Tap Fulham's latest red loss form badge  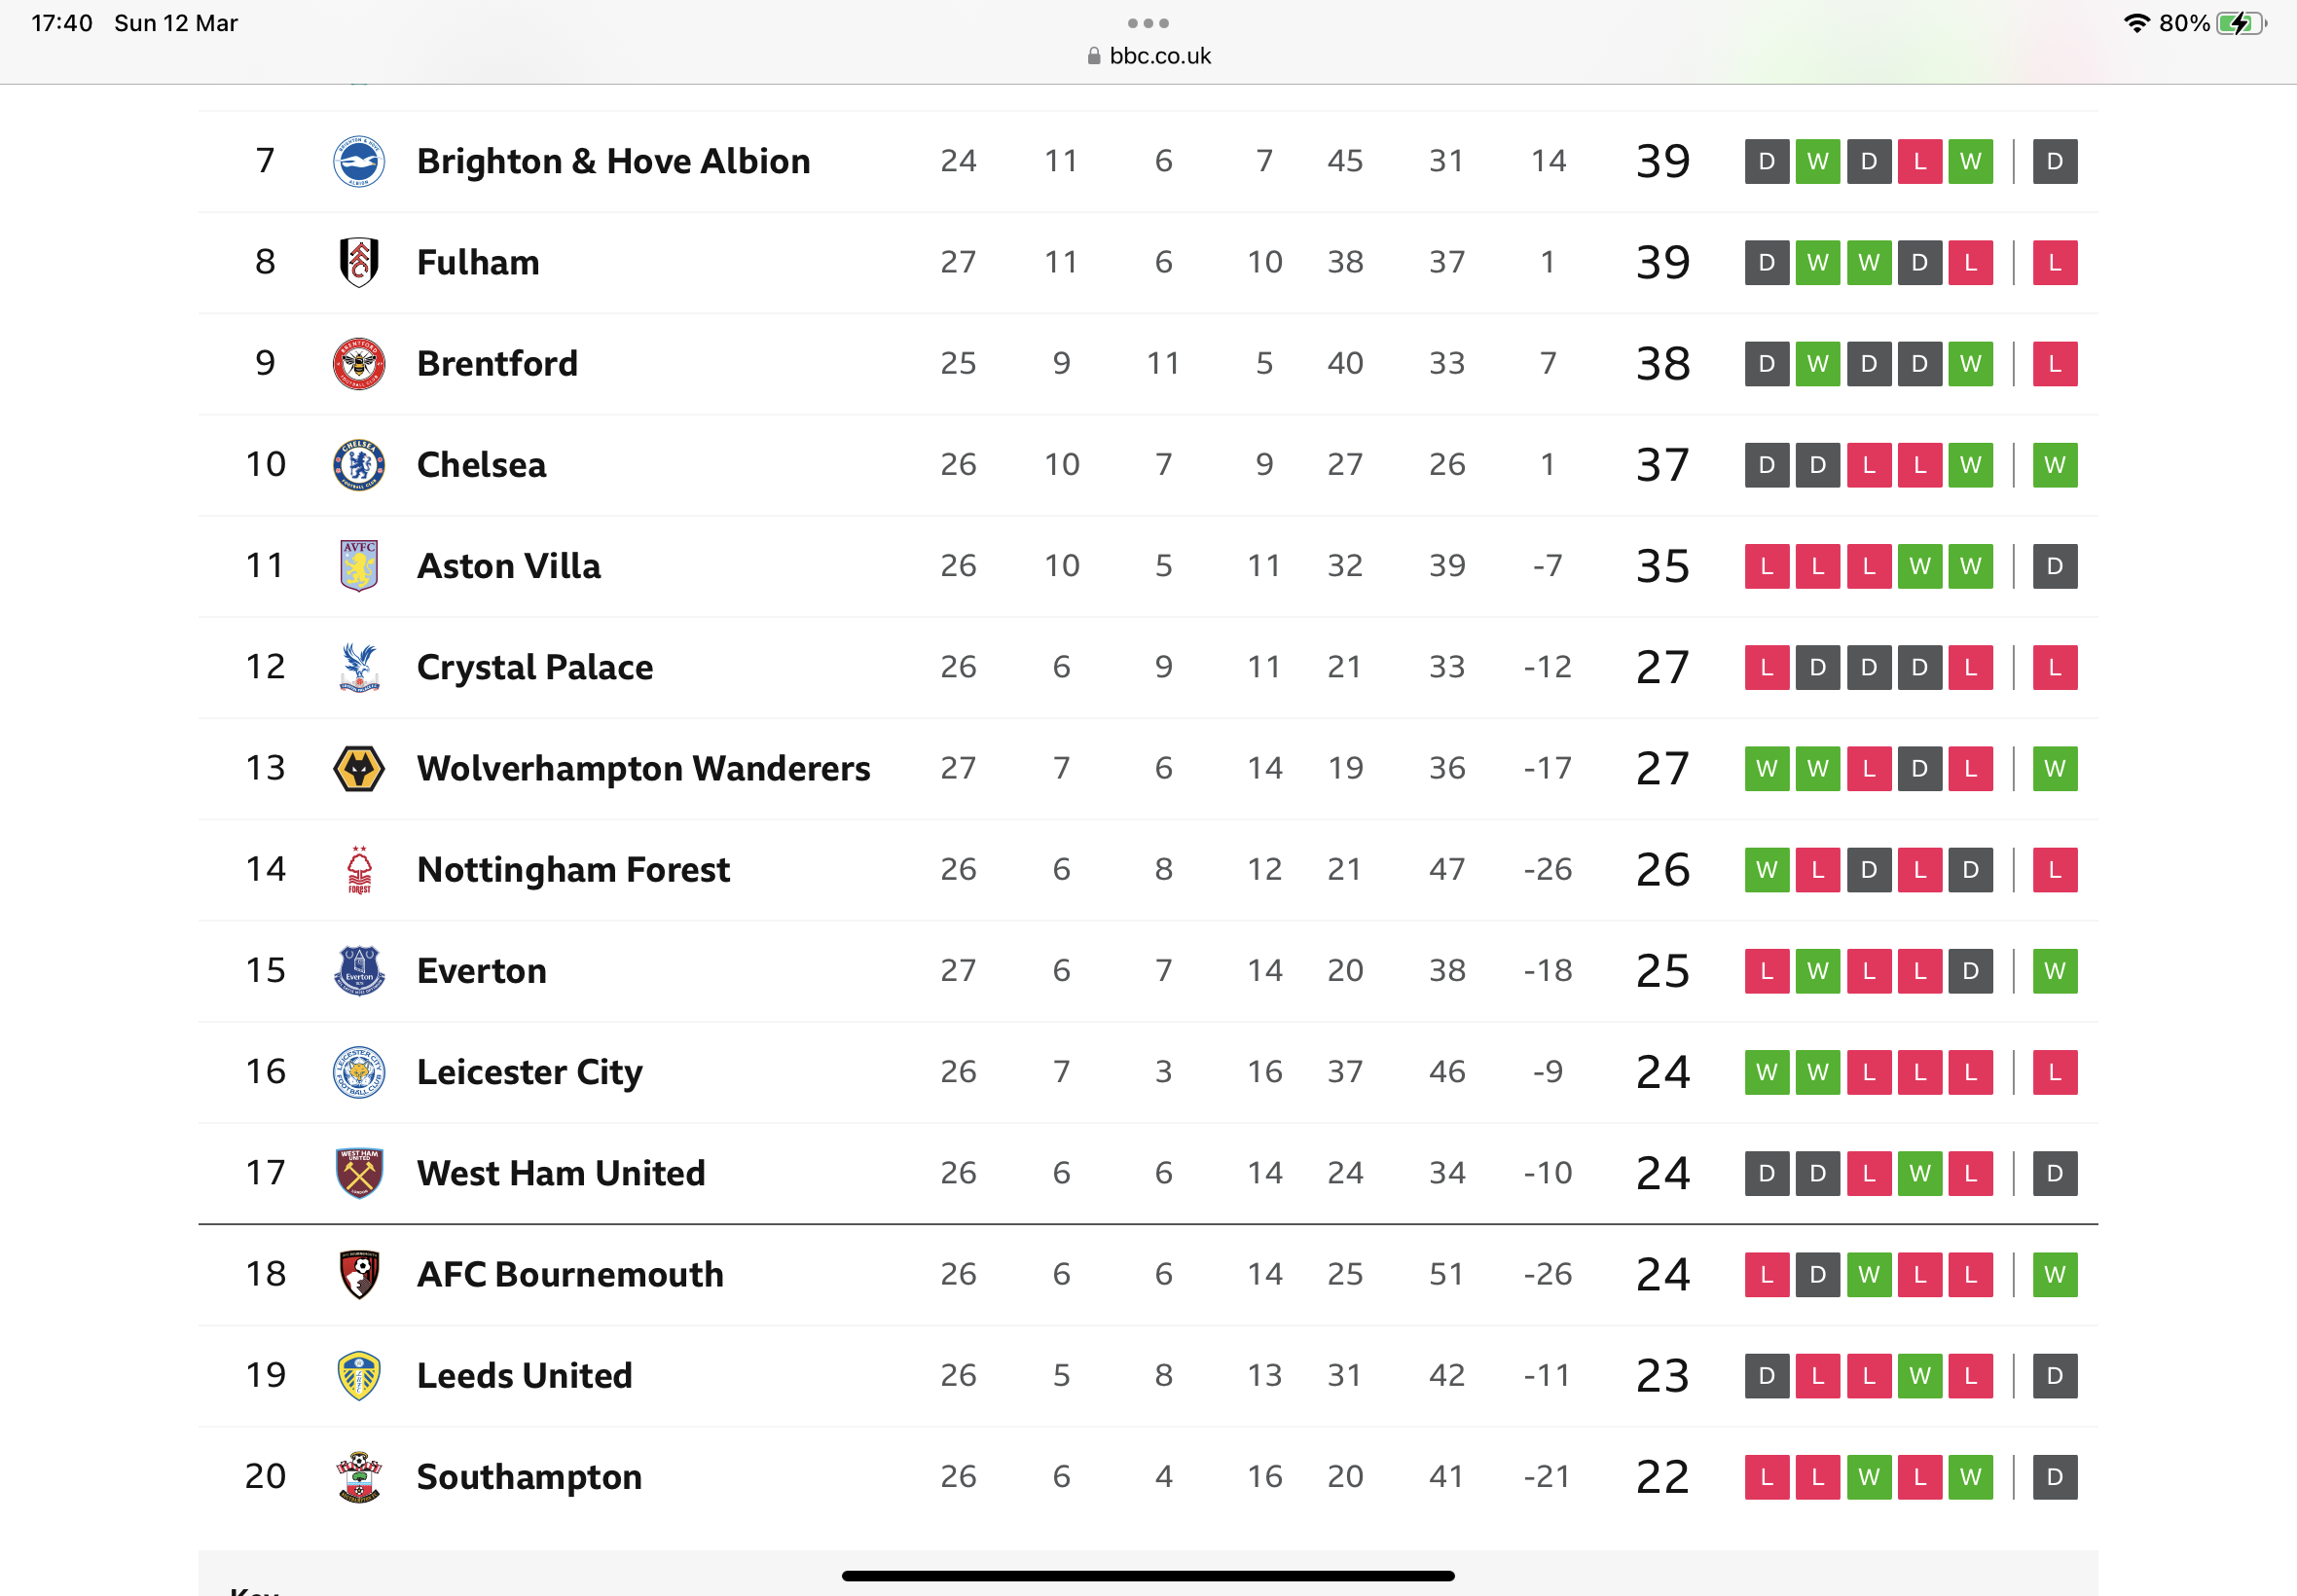point(2054,262)
